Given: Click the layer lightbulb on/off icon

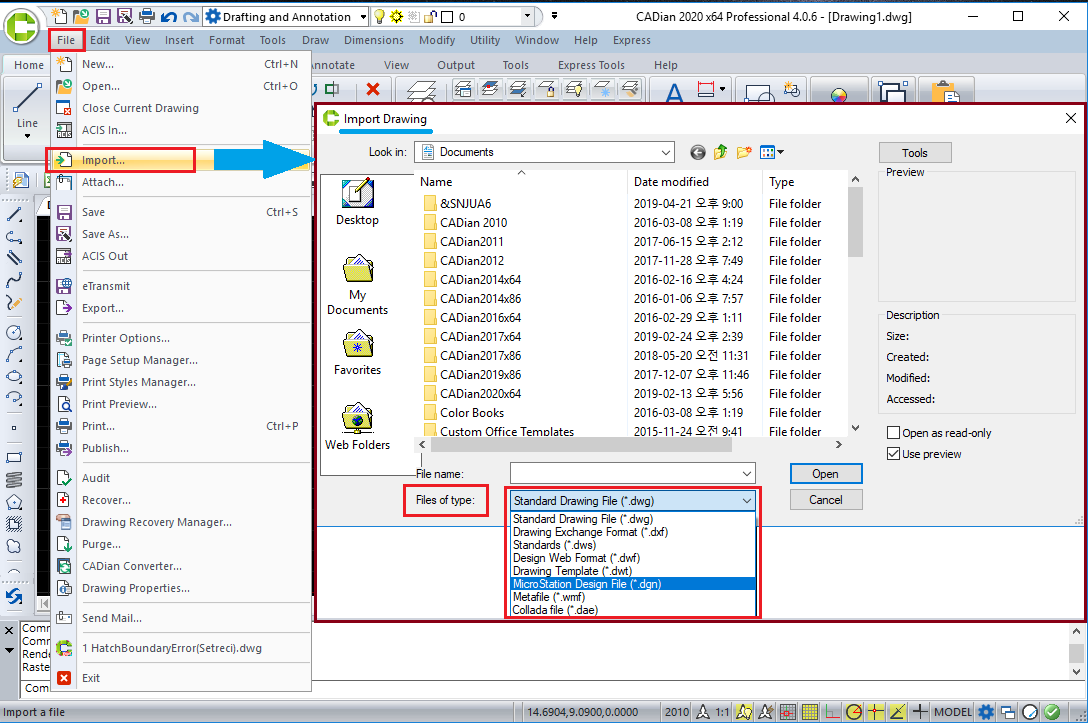Looking at the screenshot, I should click(380, 17).
